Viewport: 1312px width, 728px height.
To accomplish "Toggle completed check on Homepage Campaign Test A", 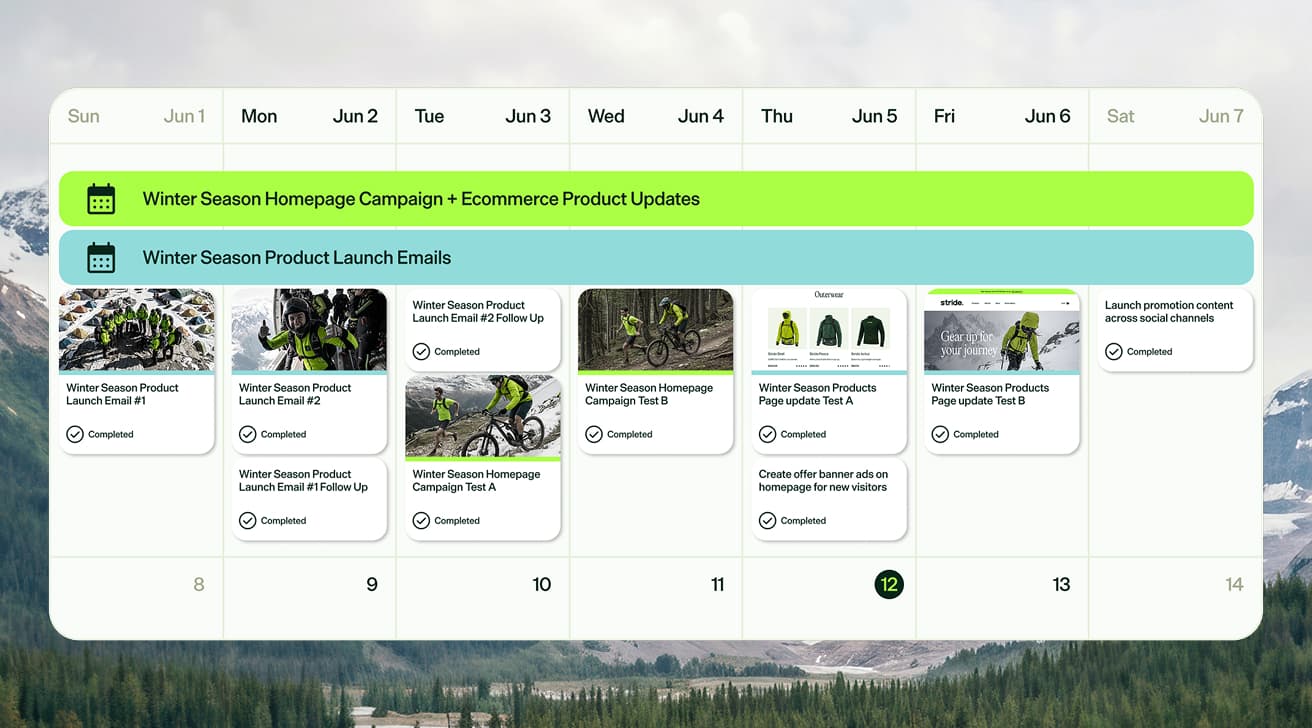I will tap(421, 521).
